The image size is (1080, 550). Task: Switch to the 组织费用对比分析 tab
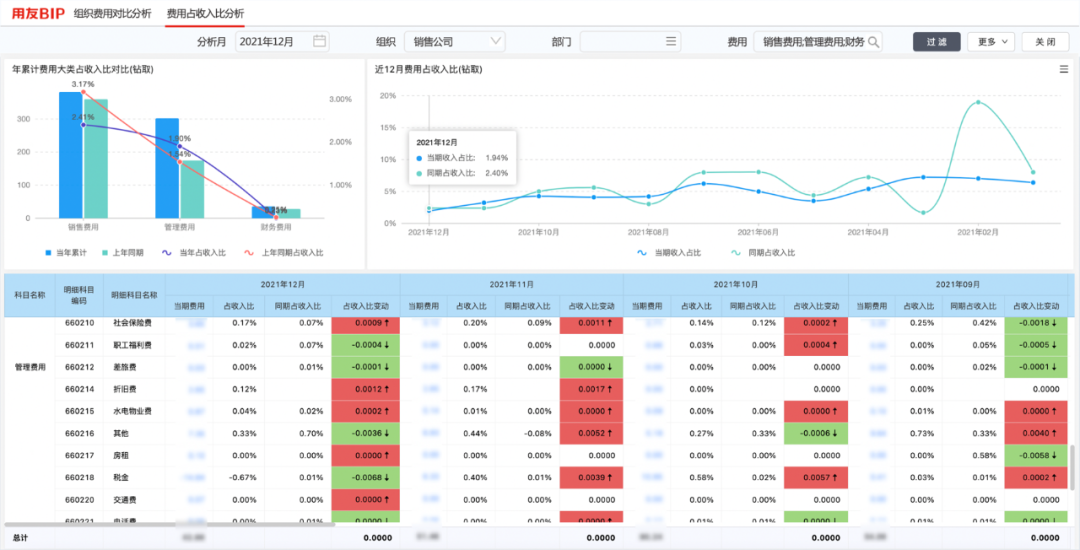pos(113,14)
